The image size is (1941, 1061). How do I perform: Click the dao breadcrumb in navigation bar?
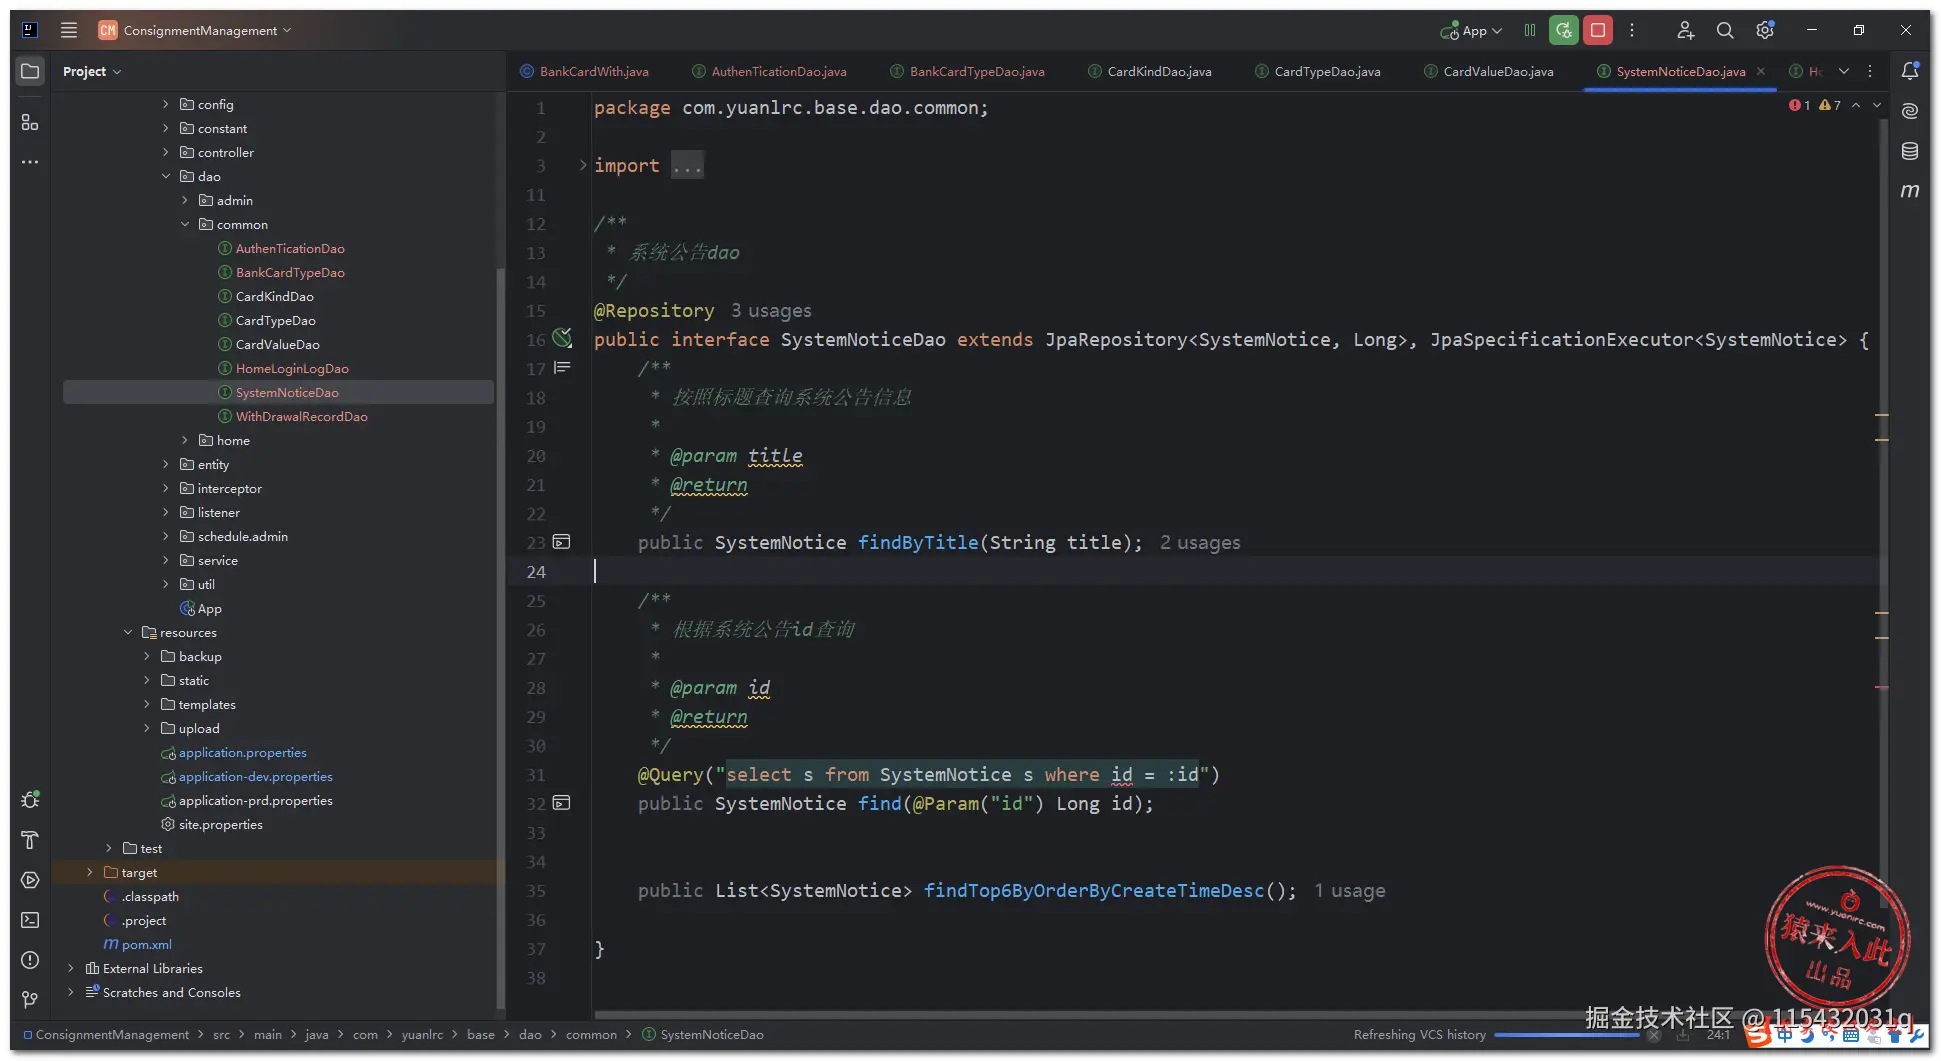(530, 1035)
